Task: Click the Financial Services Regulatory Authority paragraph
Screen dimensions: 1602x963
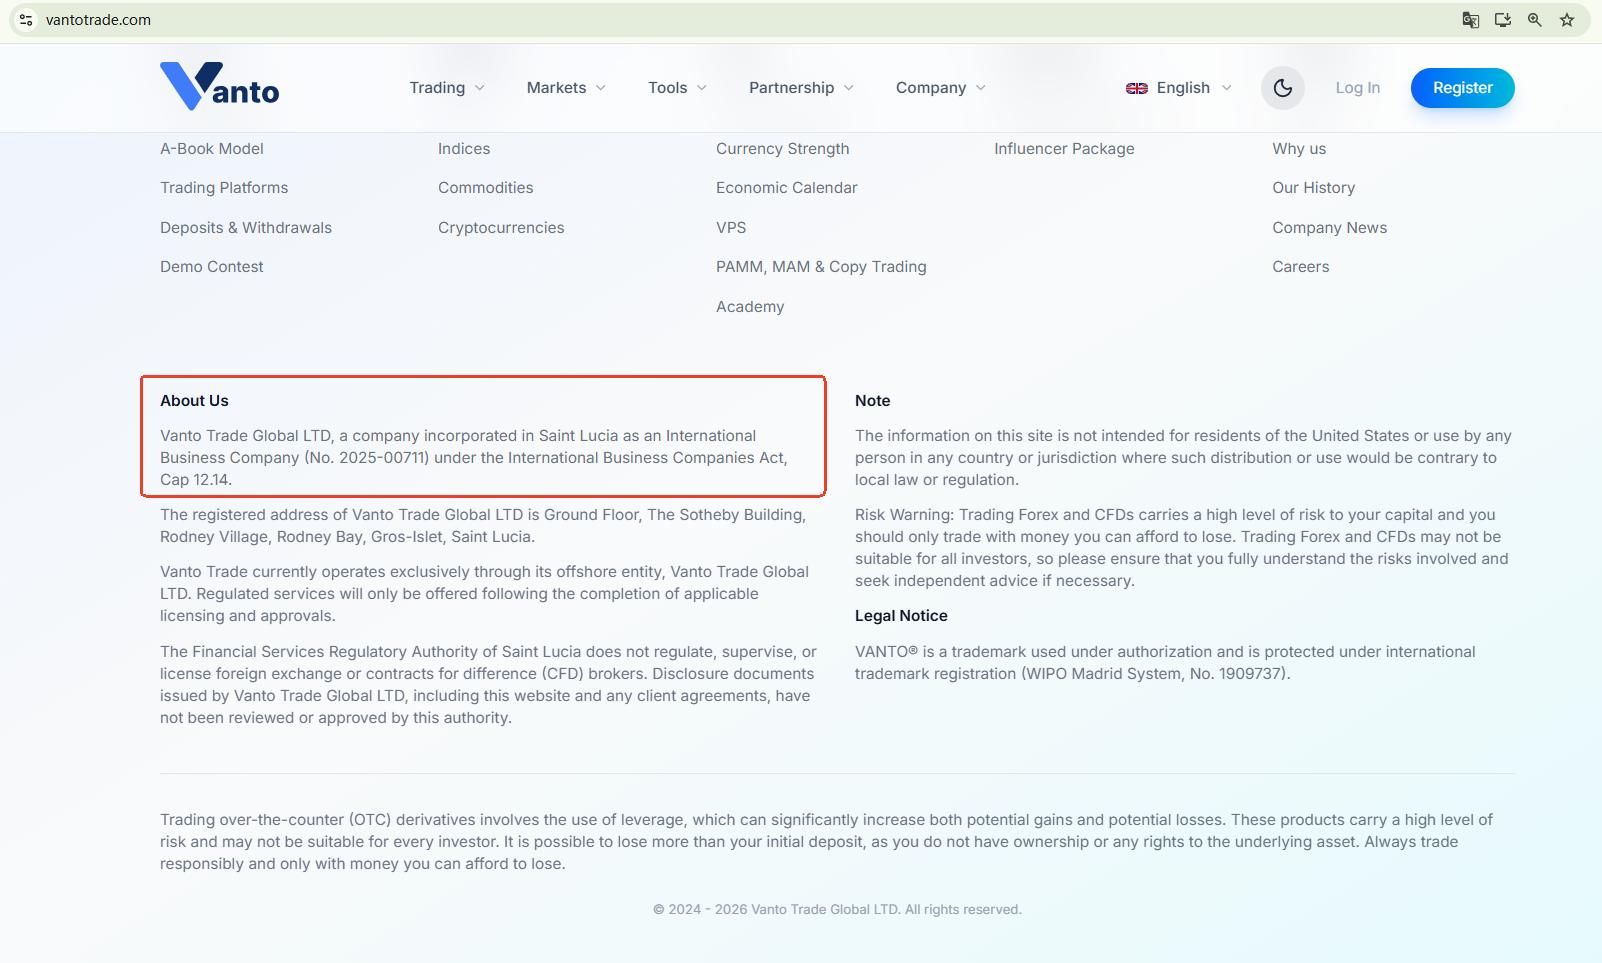Action: (488, 684)
